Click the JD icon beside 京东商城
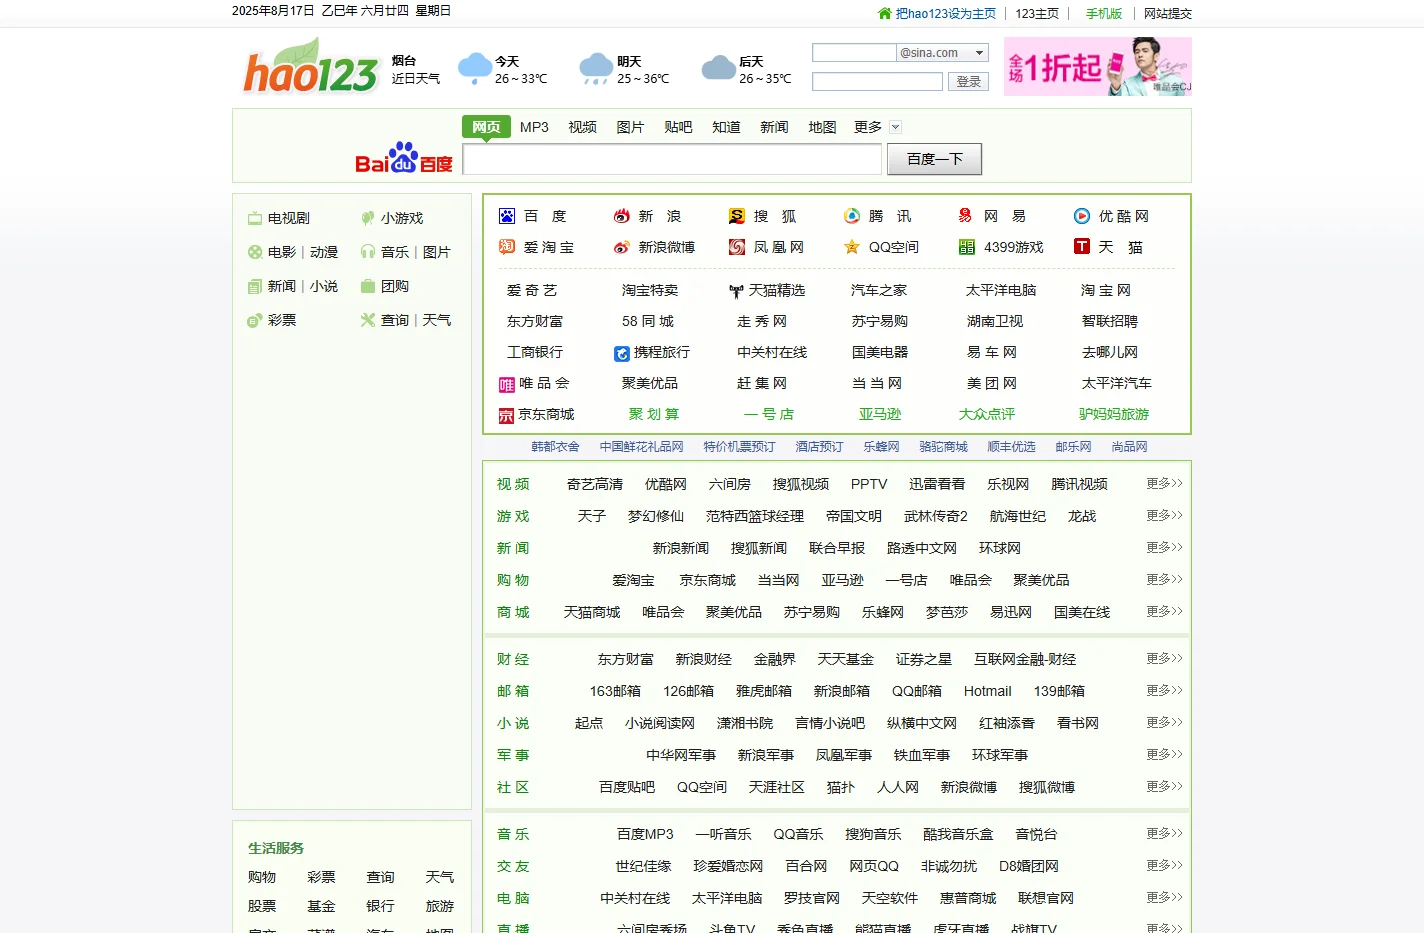The height and width of the screenshot is (933, 1424). [507, 415]
